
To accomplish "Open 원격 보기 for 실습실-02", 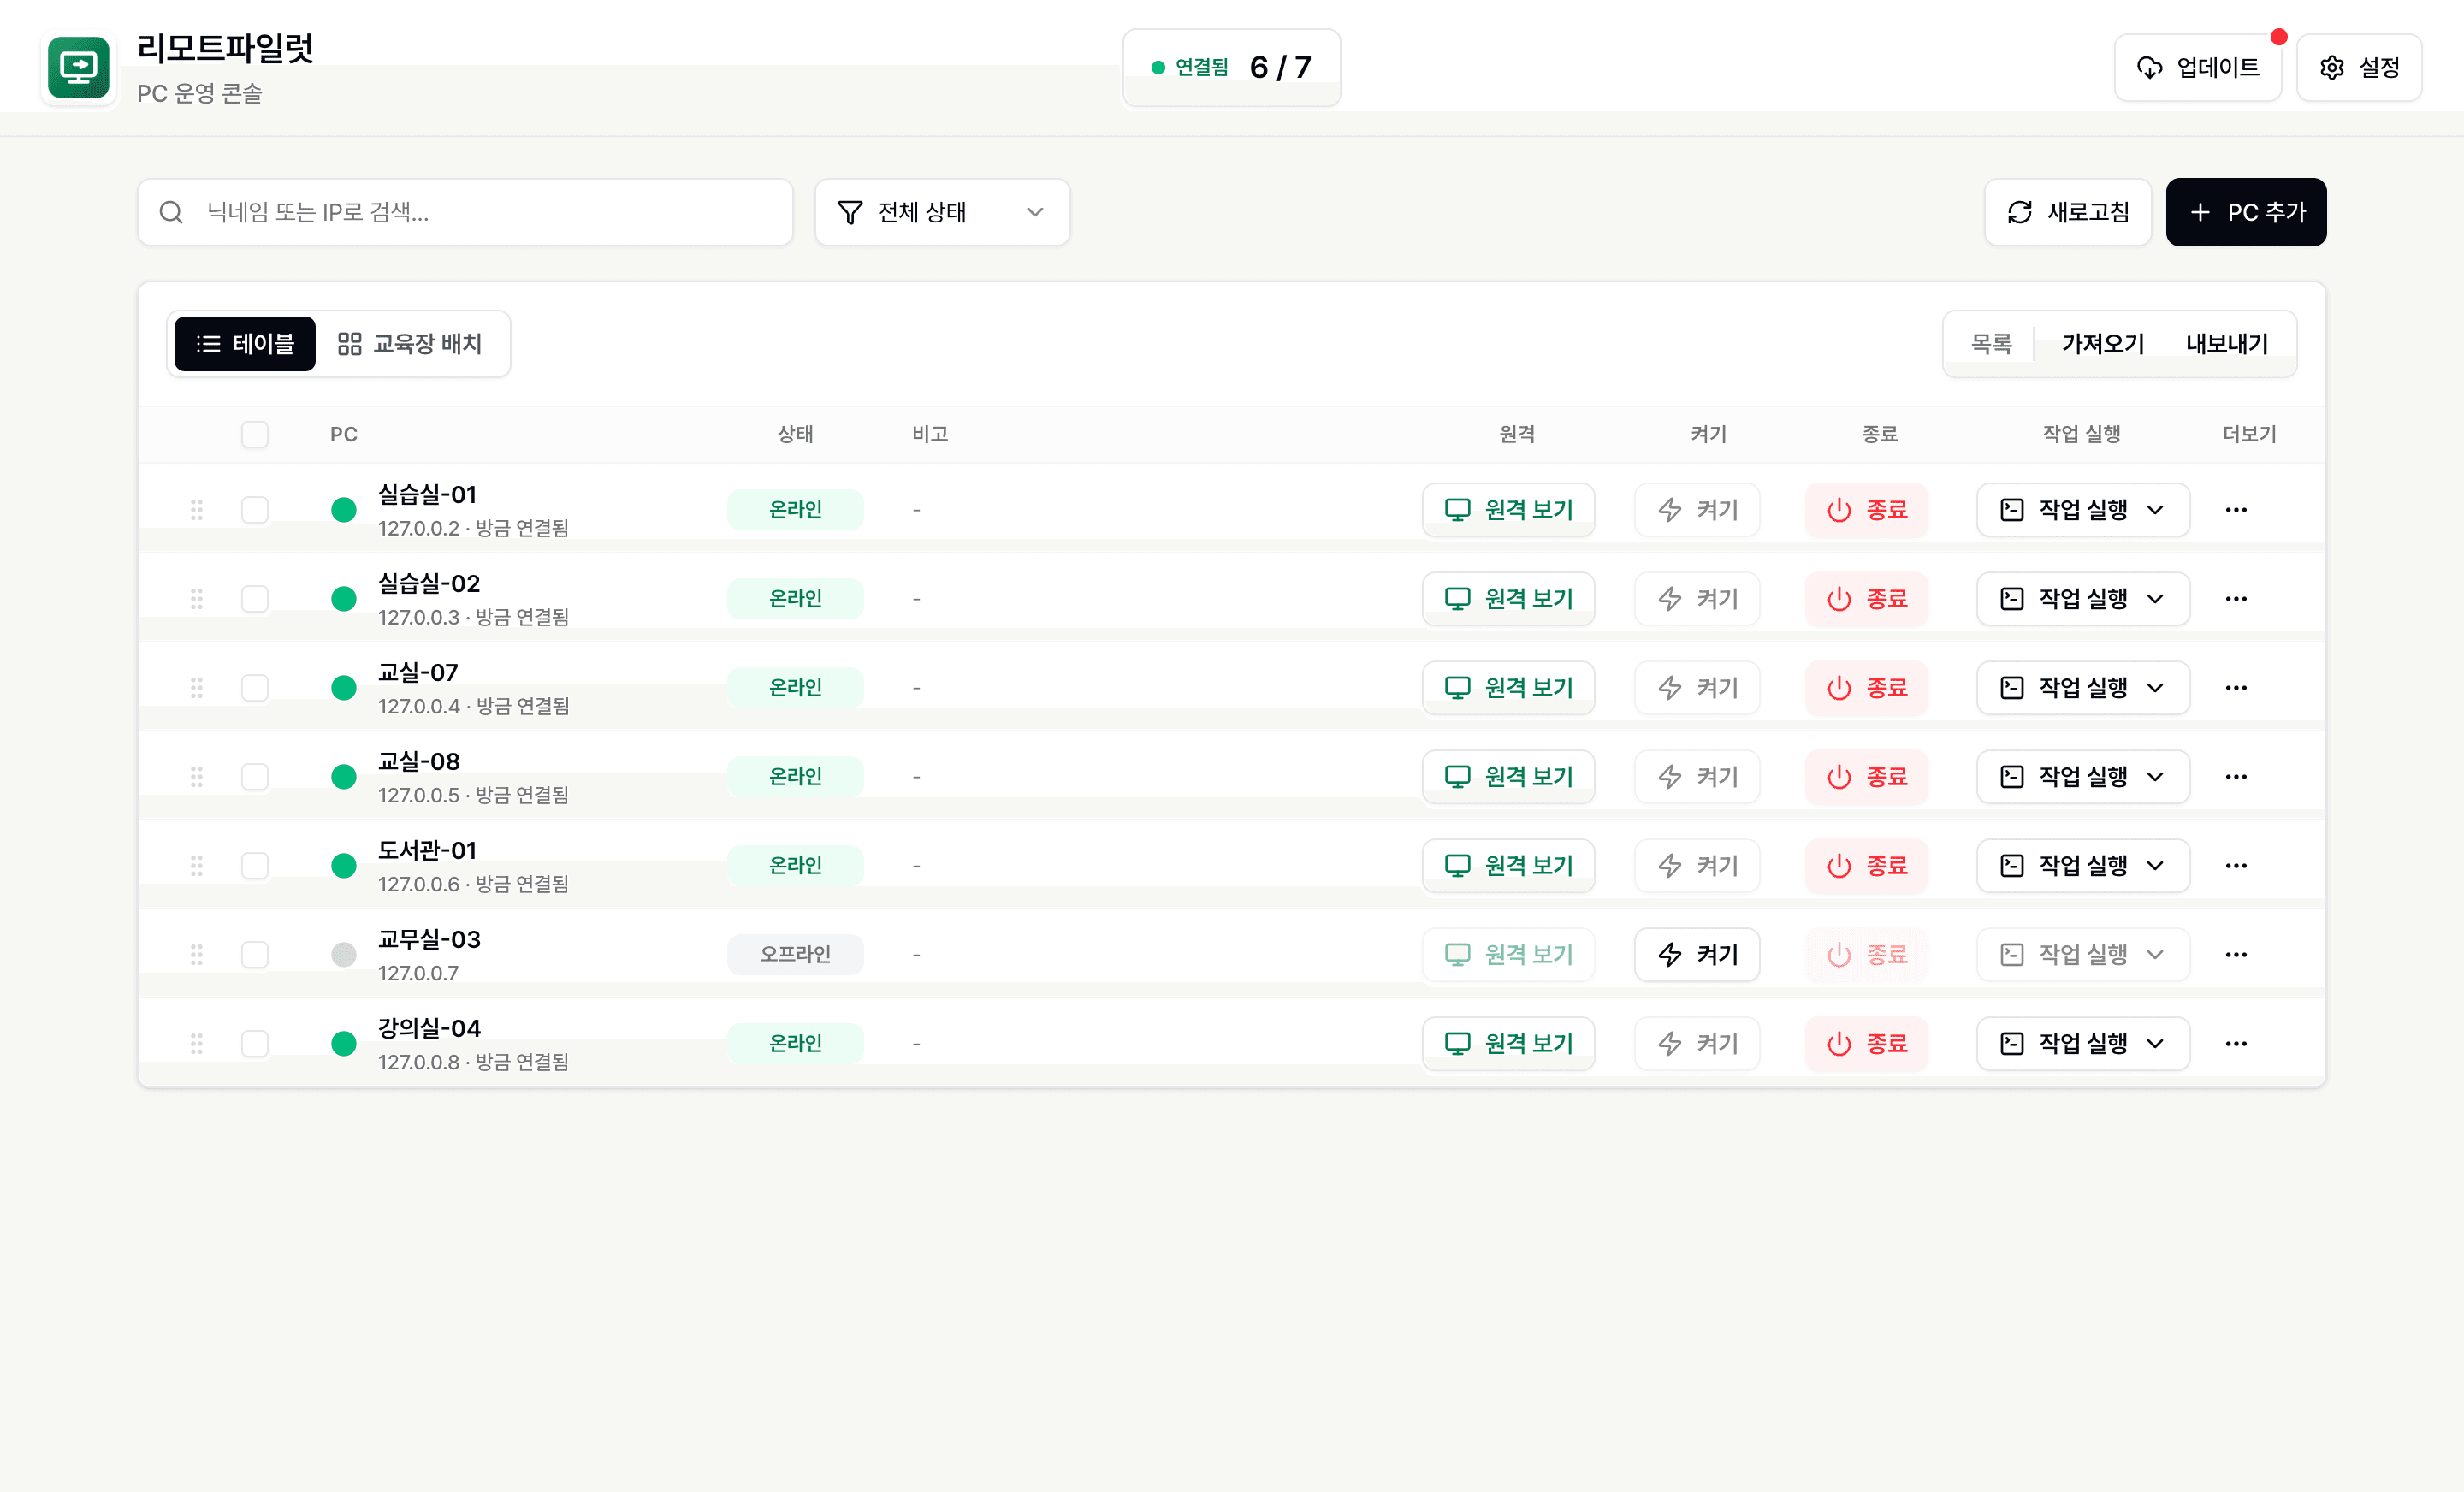I will coord(1508,599).
